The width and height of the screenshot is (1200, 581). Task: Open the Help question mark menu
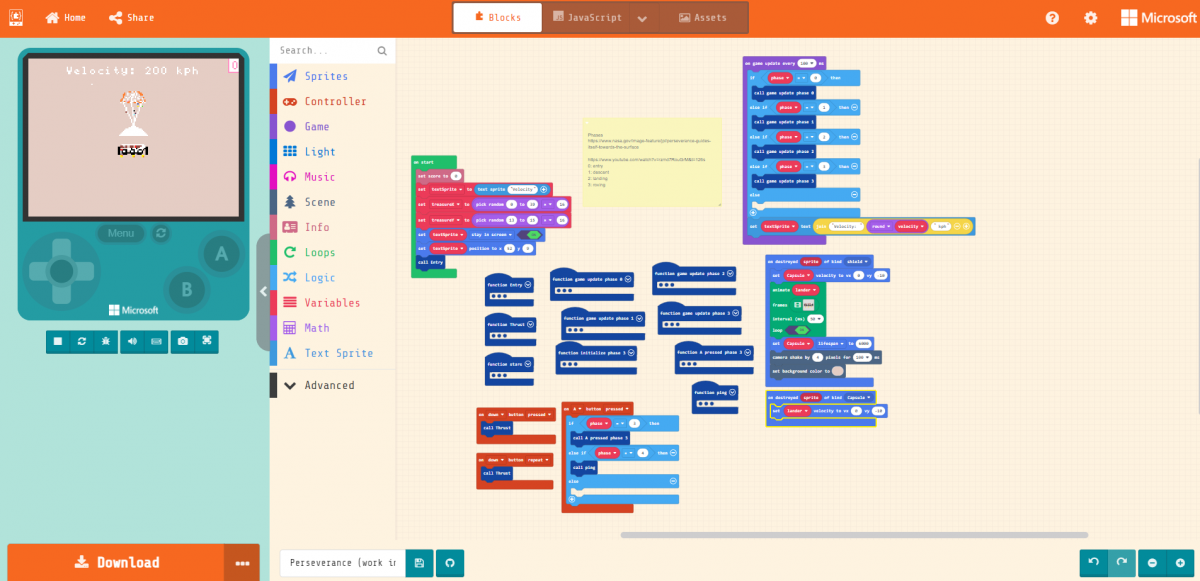click(x=1052, y=18)
